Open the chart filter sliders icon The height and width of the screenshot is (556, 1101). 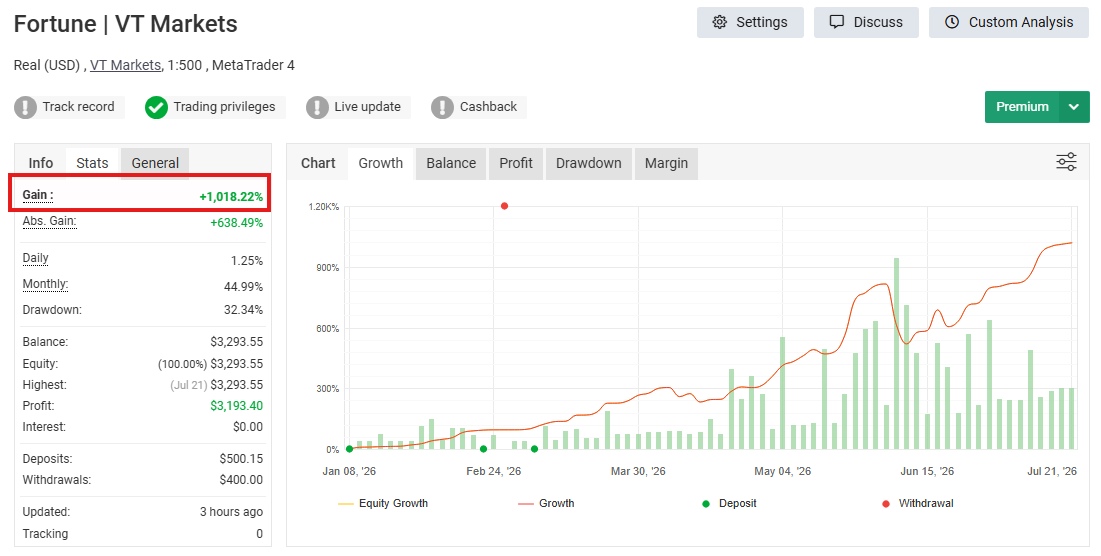coord(1066,161)
